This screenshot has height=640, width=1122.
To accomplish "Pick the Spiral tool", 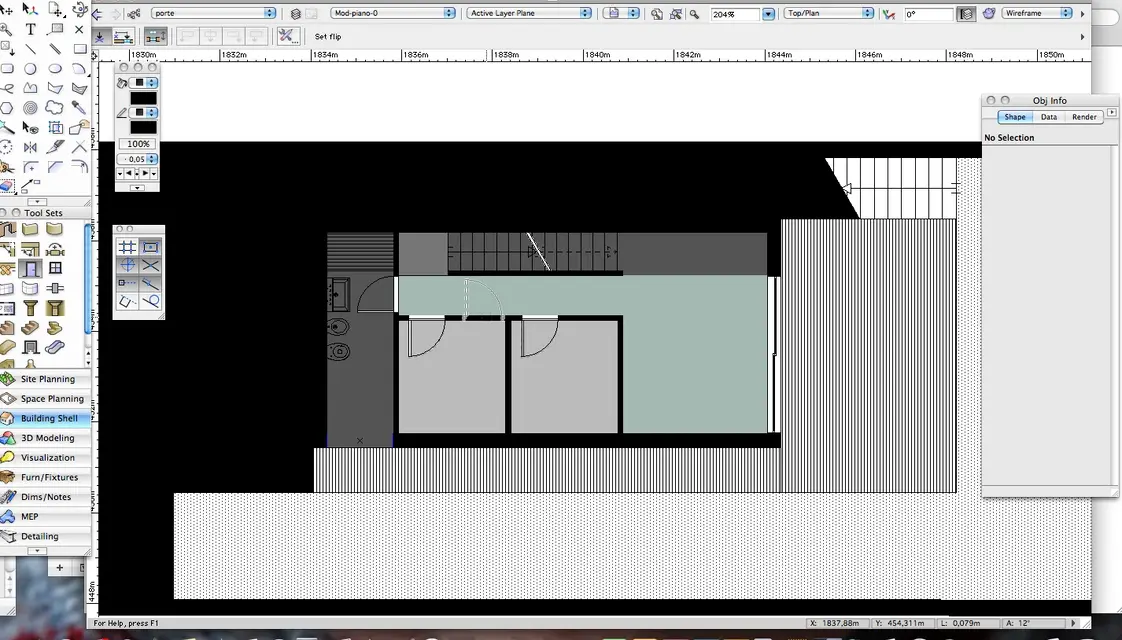I will pos(31,108).
